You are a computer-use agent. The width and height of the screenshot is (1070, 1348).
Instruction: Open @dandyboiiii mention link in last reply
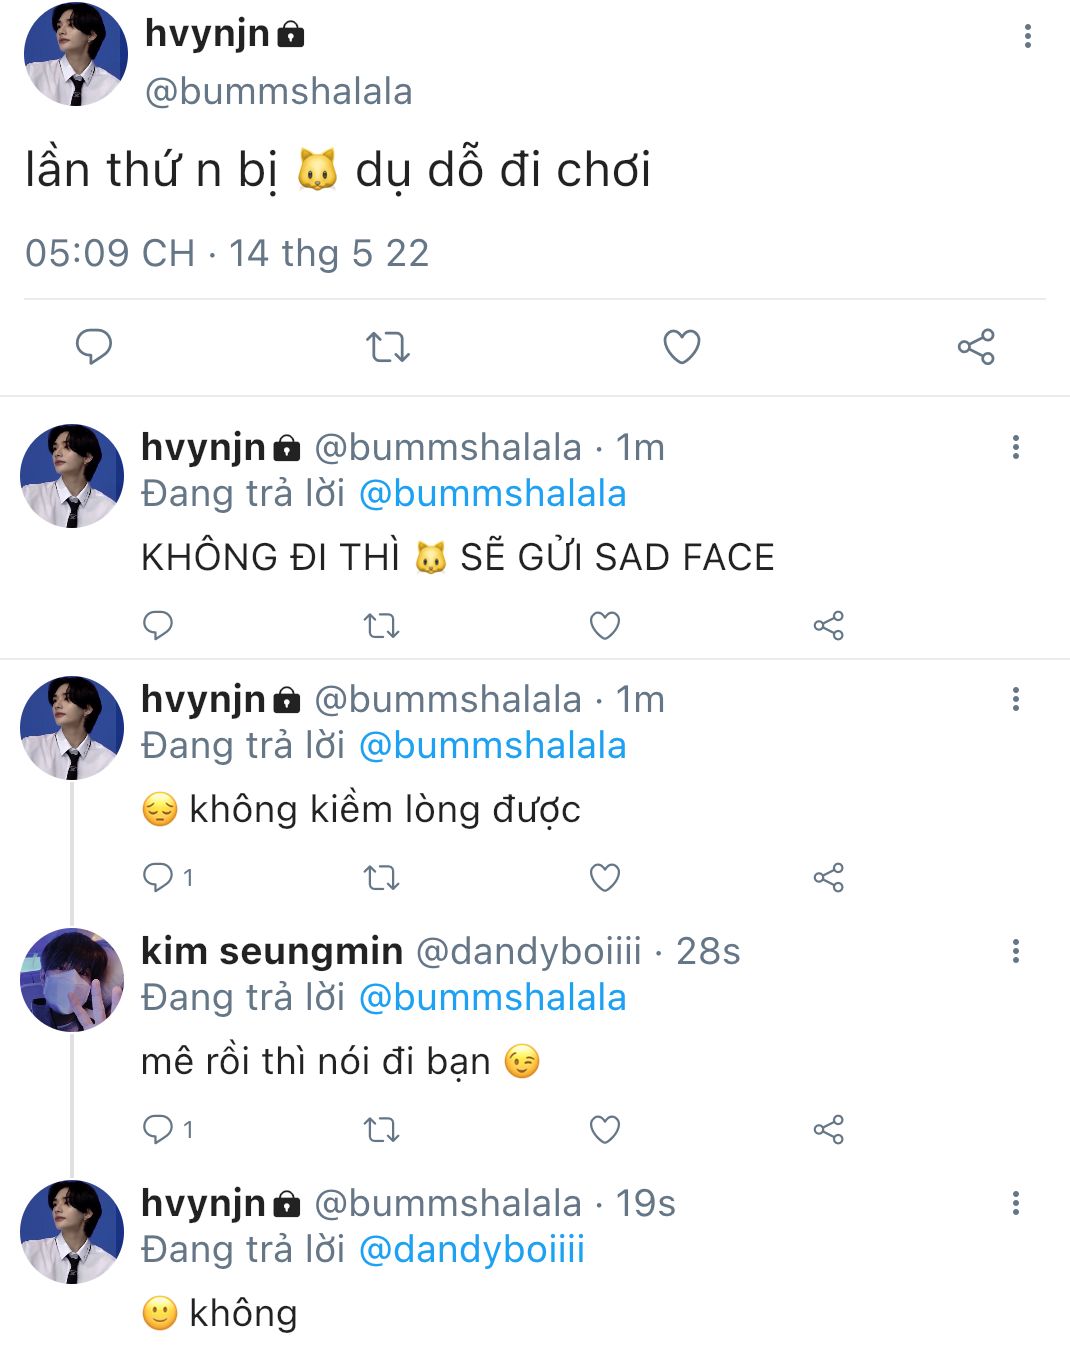471,1250
